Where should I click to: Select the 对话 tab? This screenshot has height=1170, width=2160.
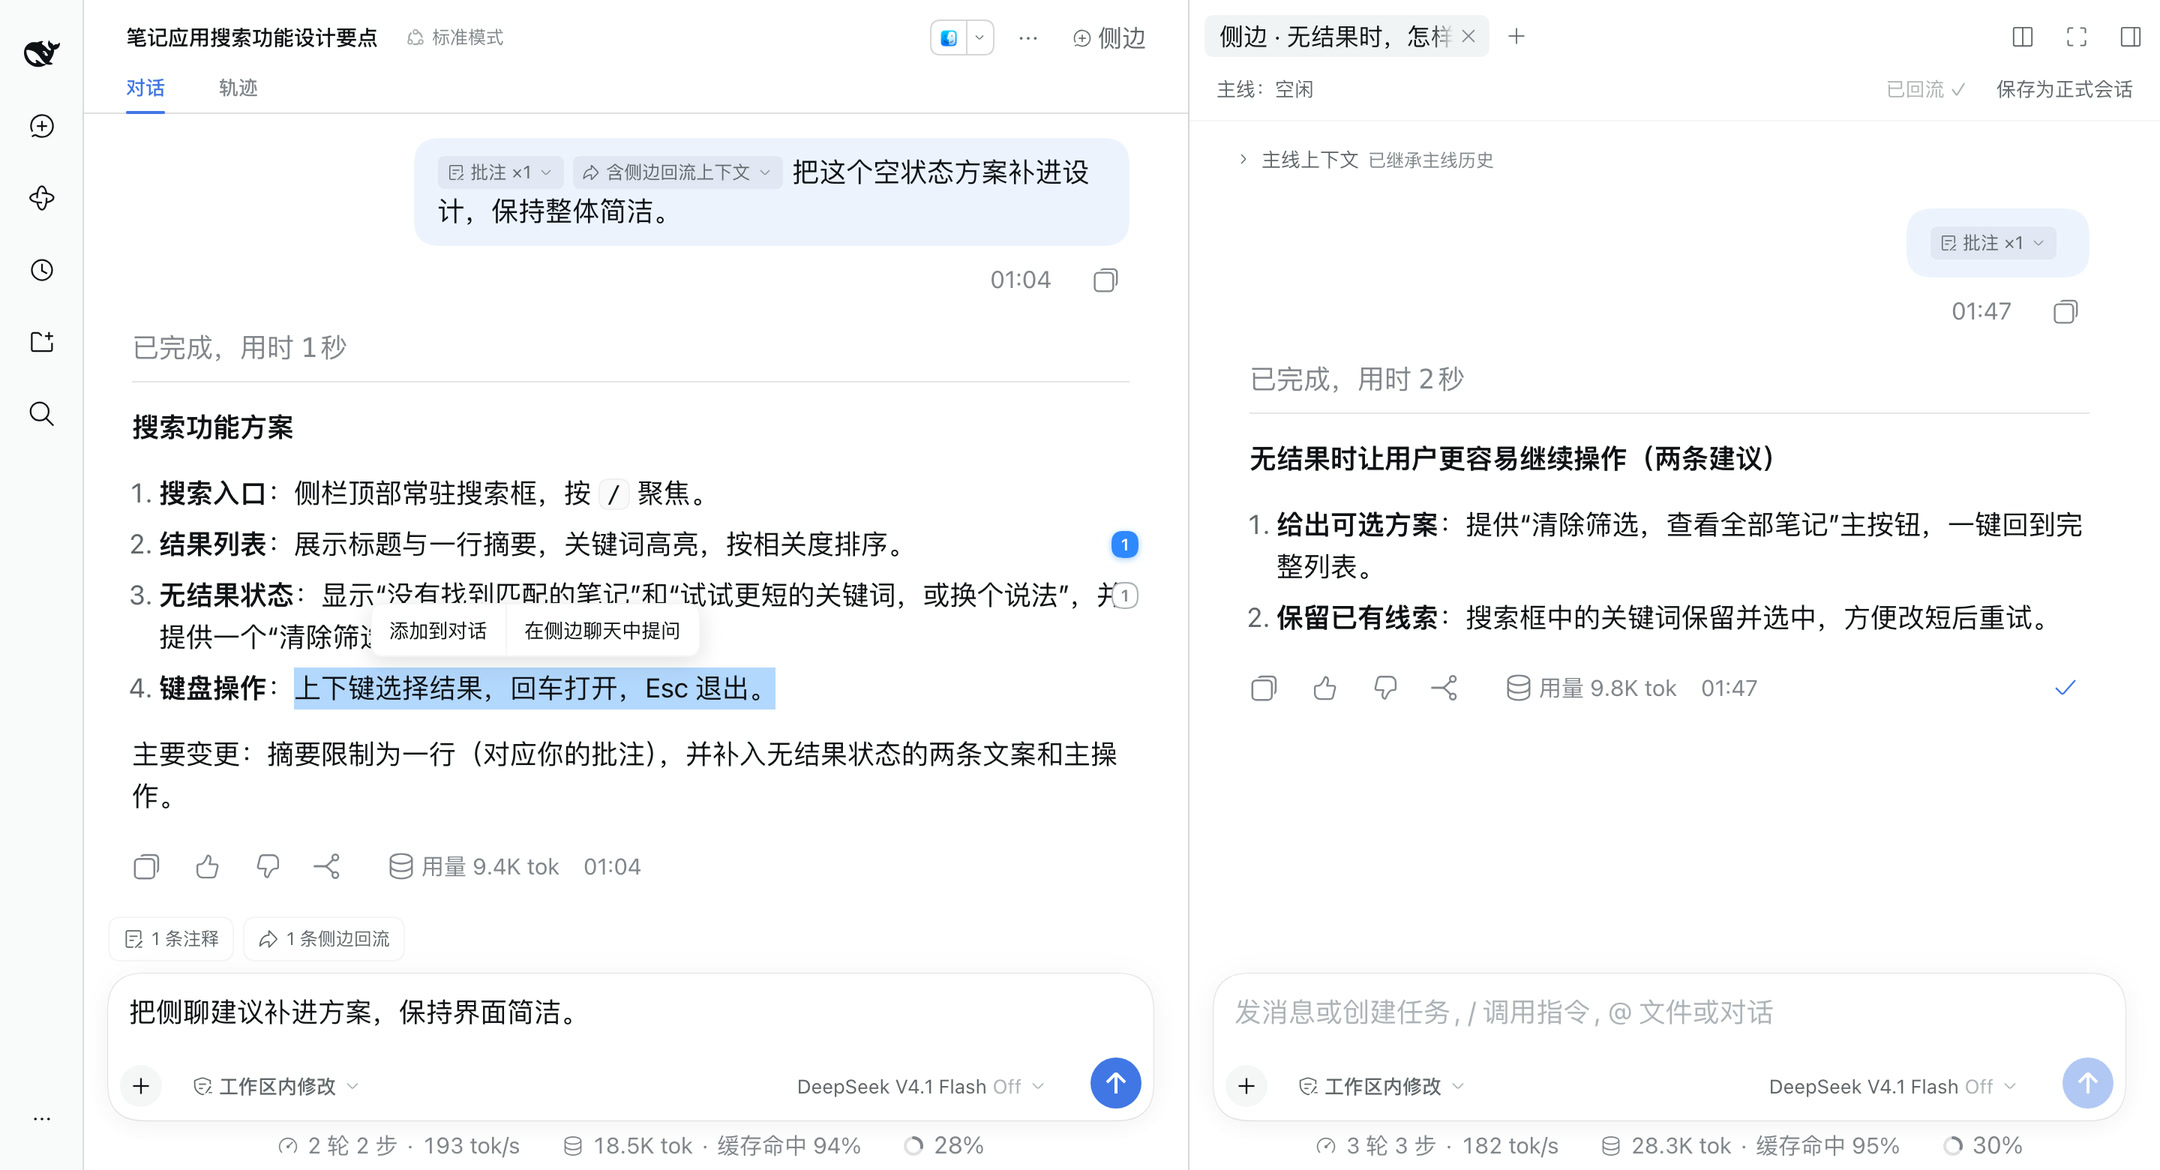145,88
